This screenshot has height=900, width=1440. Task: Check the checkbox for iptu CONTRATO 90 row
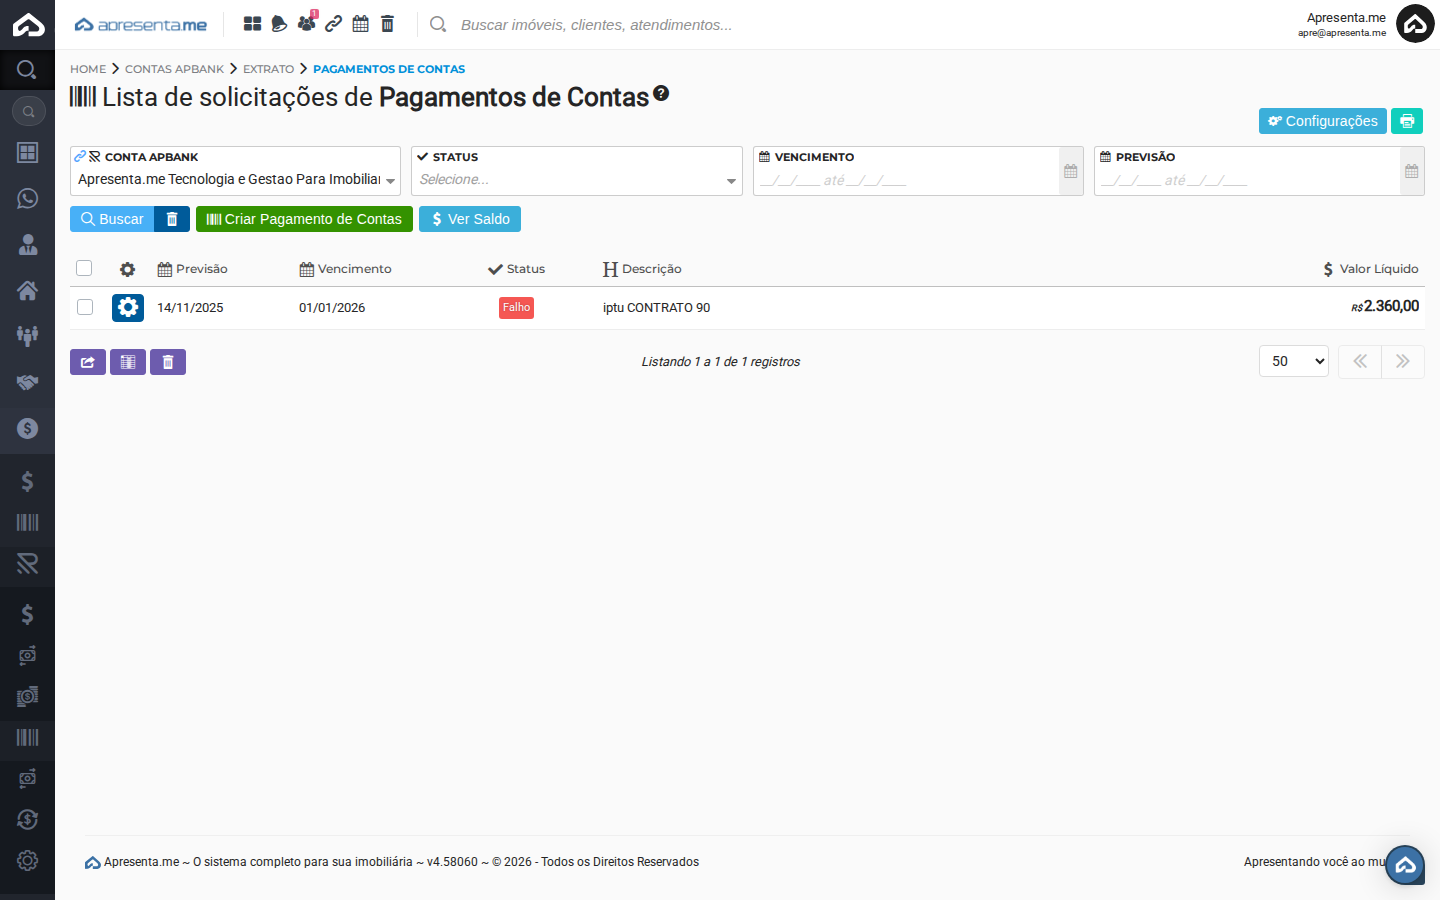[x=85, y=307]
